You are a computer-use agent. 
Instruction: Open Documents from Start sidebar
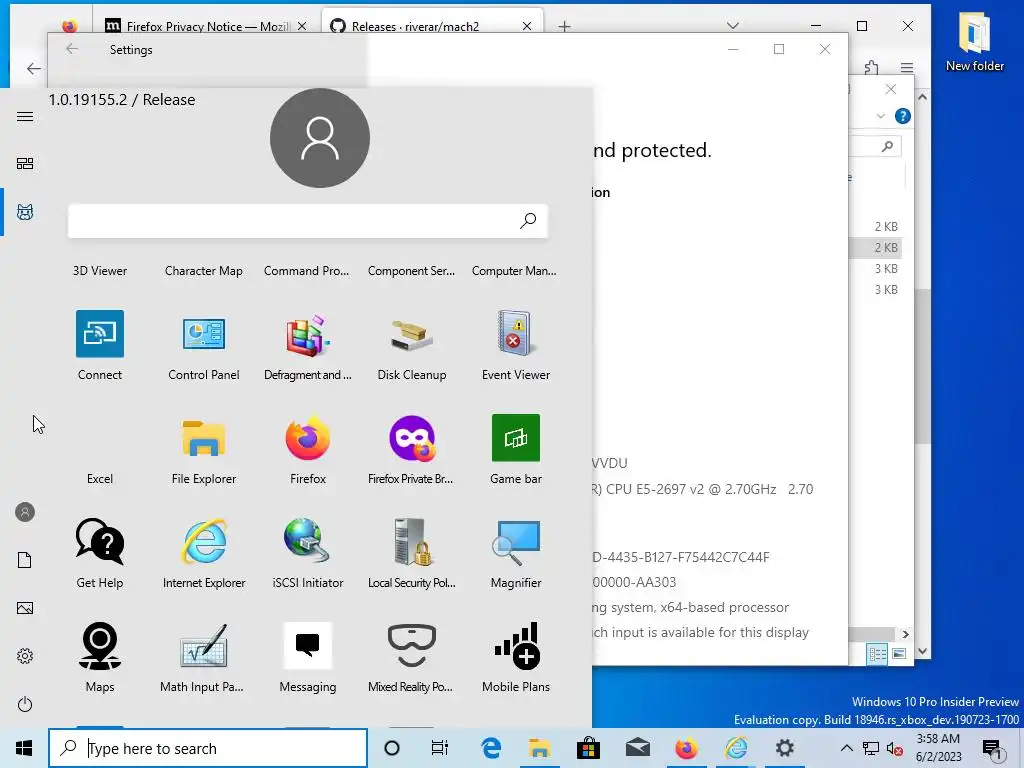(25, 560)
